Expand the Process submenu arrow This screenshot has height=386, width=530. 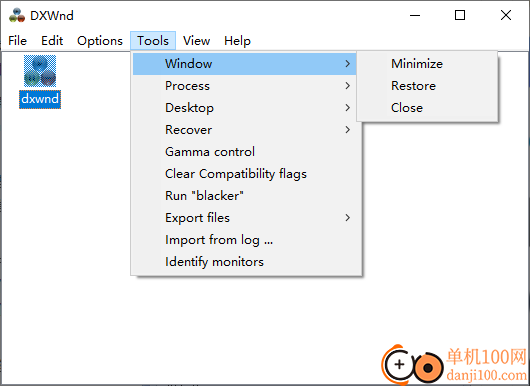[x=347, y=86]
